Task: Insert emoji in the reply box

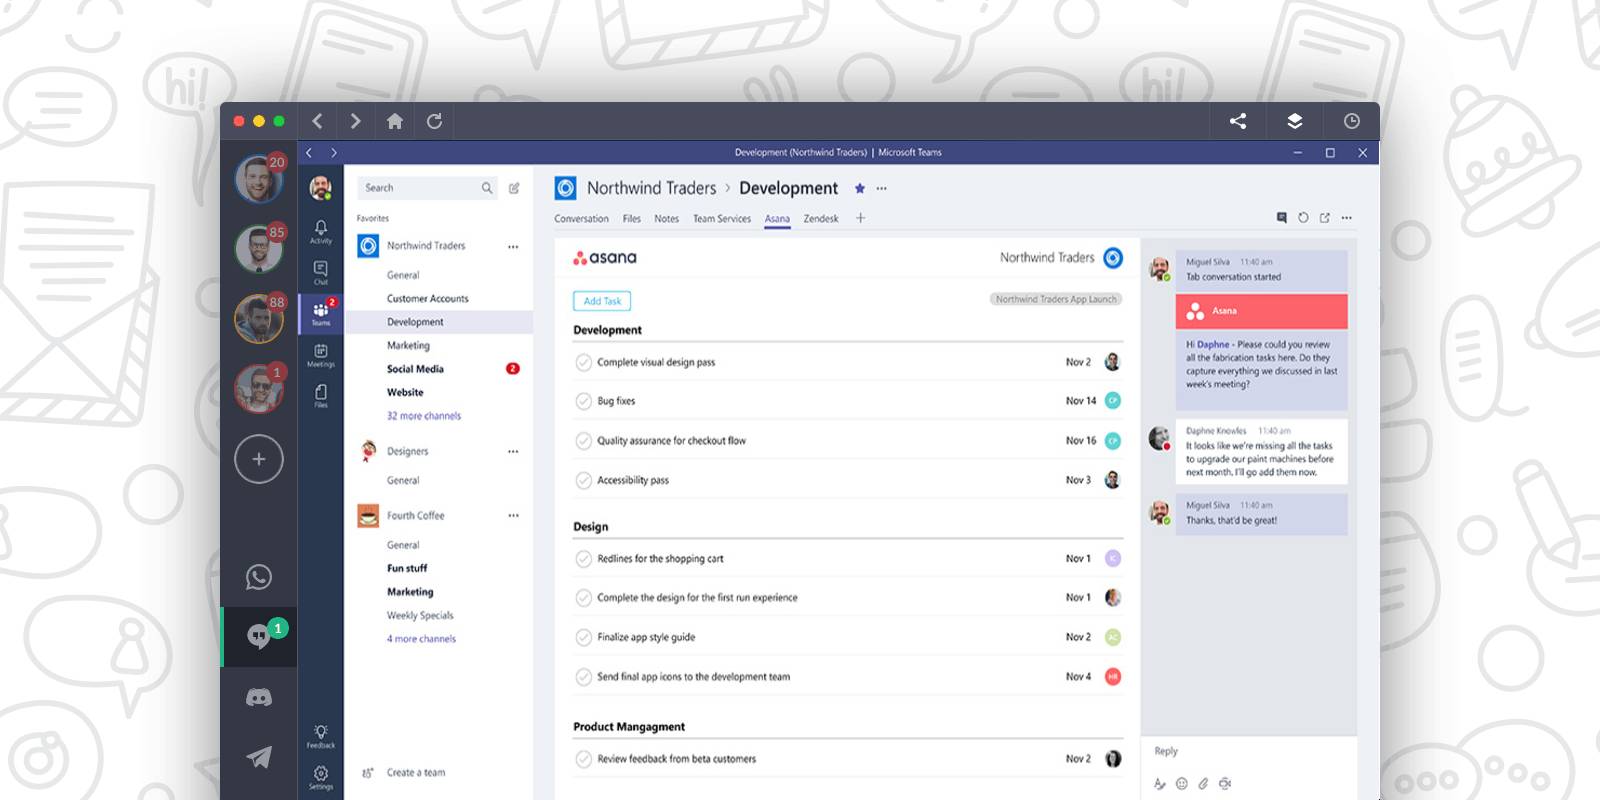Action: pyautogui.click(x=1182, y=784)
